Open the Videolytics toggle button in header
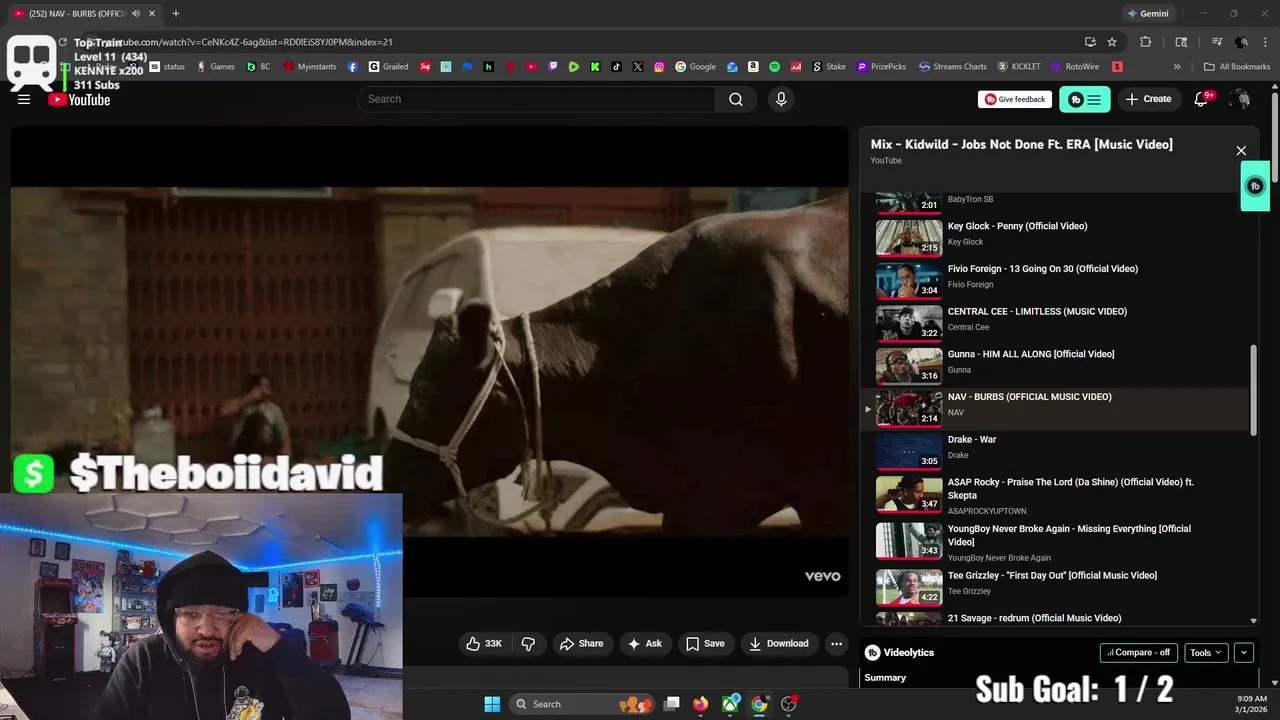 pyautogui.click(x=1084, y=99)
